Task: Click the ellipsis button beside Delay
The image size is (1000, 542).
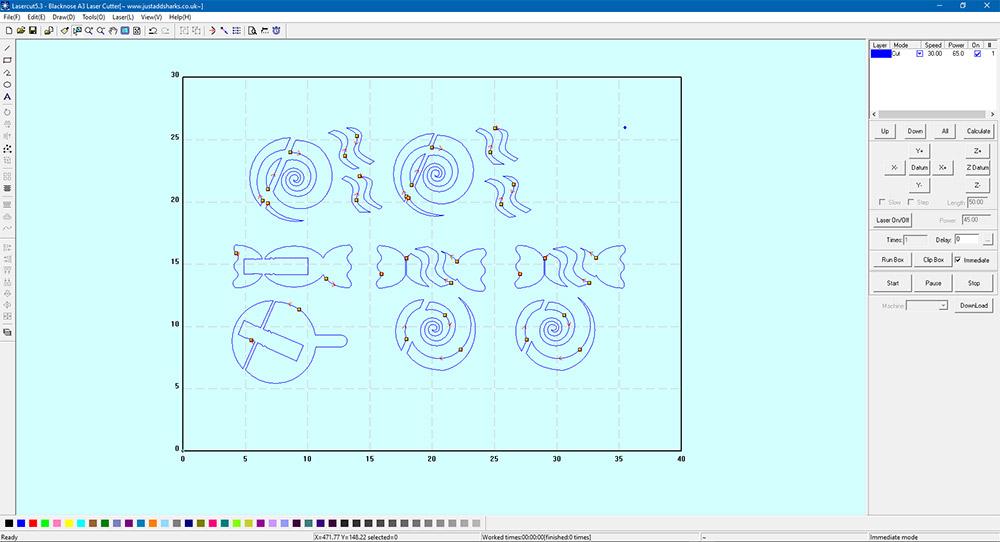Action: [987, 240]
